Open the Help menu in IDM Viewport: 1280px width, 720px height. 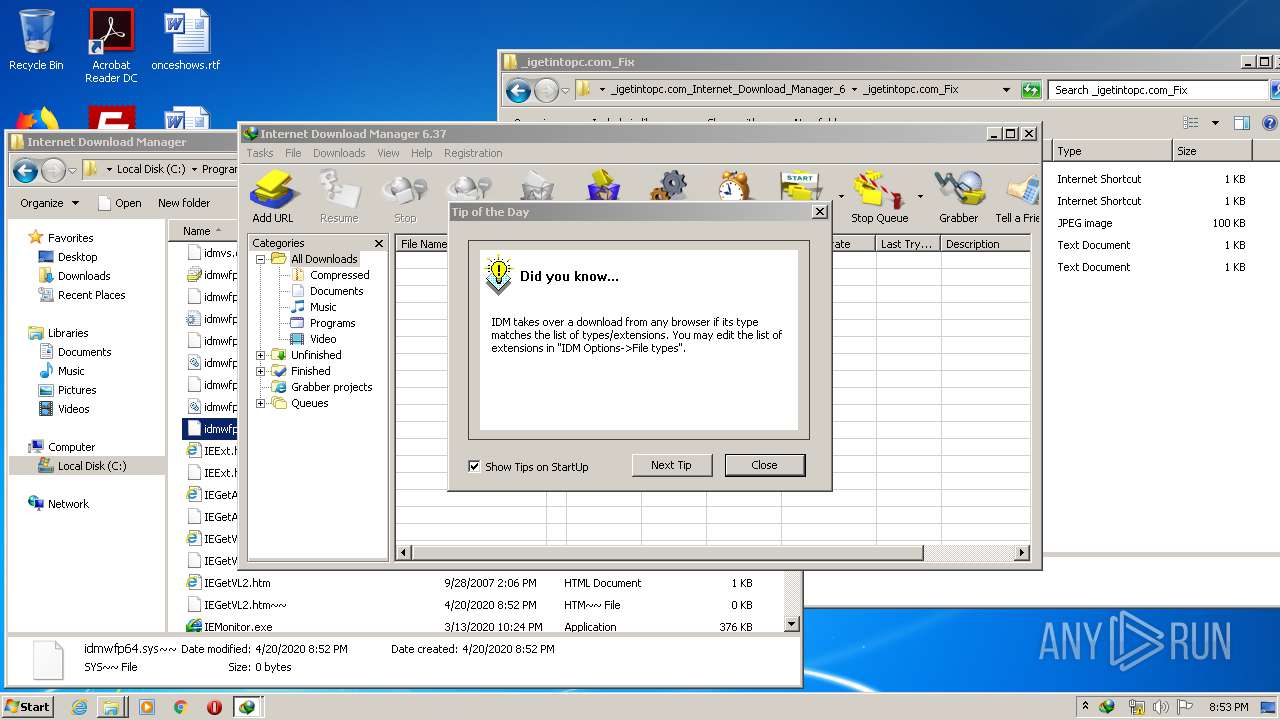pos(422,153)
